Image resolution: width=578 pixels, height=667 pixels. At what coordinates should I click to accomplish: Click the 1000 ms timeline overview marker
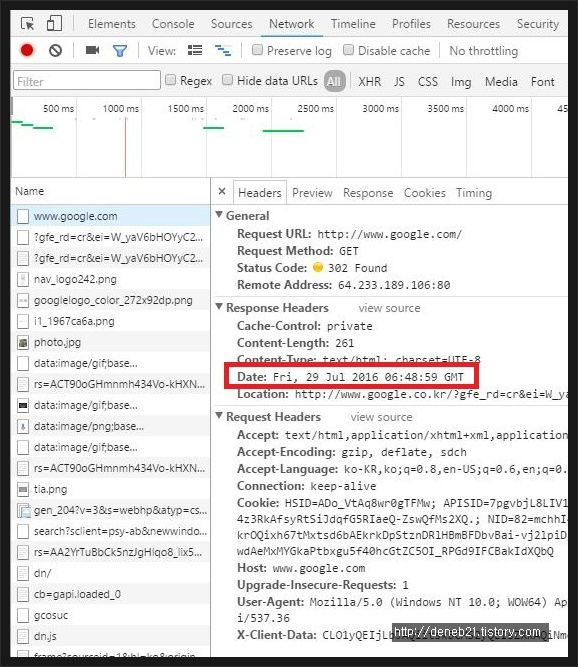click(x=121, y=109)
